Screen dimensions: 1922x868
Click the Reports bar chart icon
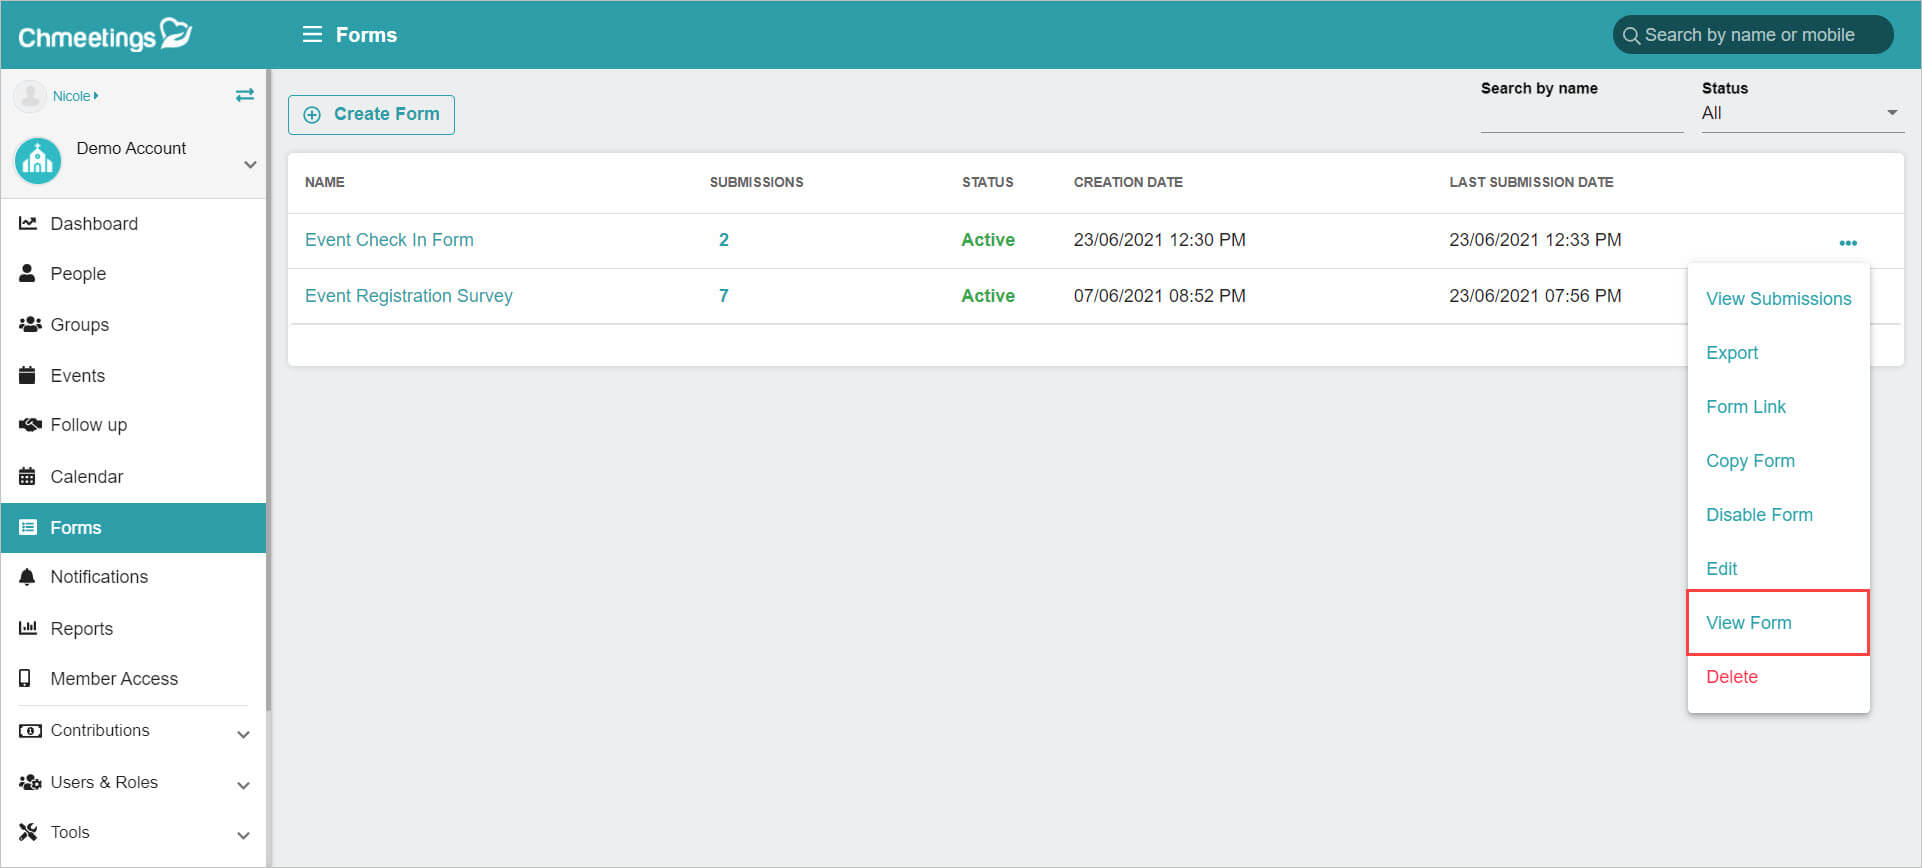coord(28,628)
